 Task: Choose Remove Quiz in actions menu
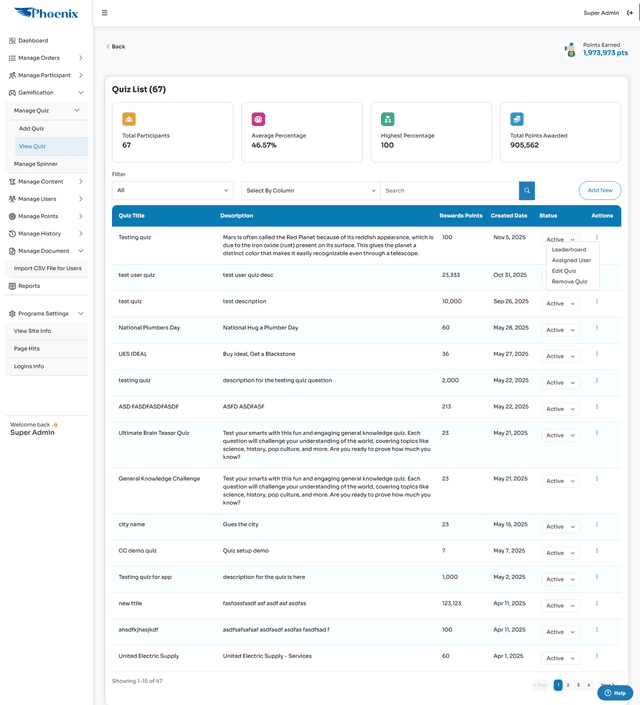[x=569, y=281]
